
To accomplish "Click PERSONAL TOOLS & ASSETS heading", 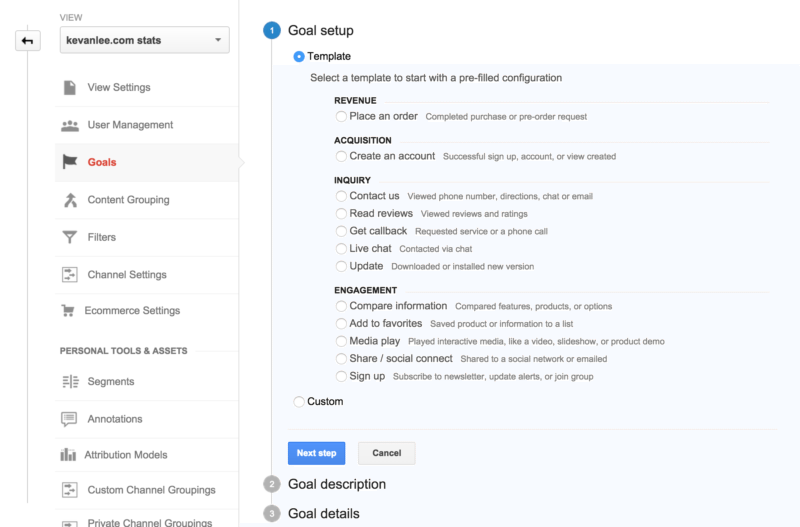I will click(123, 351).
